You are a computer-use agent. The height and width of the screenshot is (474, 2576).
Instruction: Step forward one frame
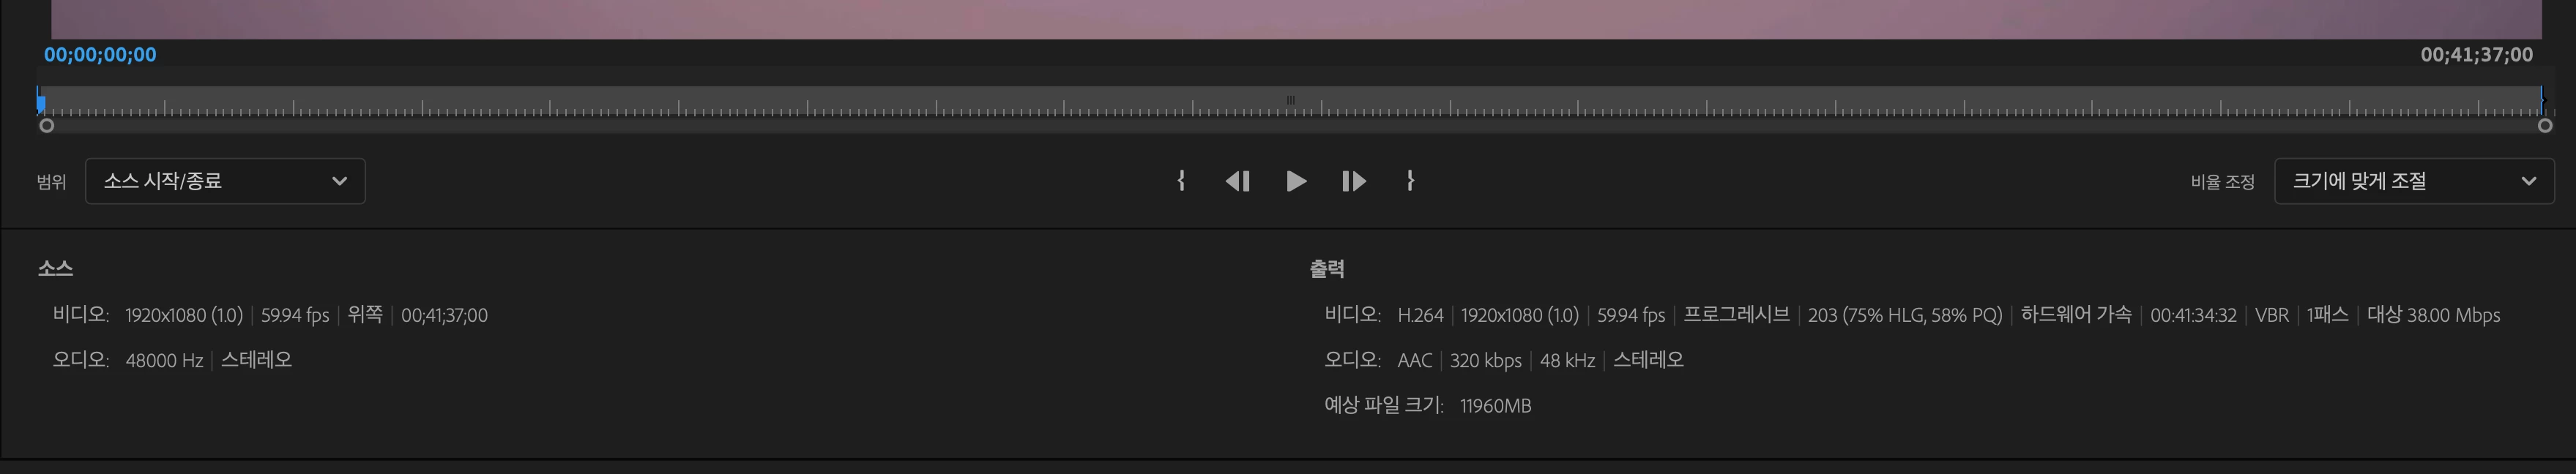pyautogui.click(x=1353, y=181)
